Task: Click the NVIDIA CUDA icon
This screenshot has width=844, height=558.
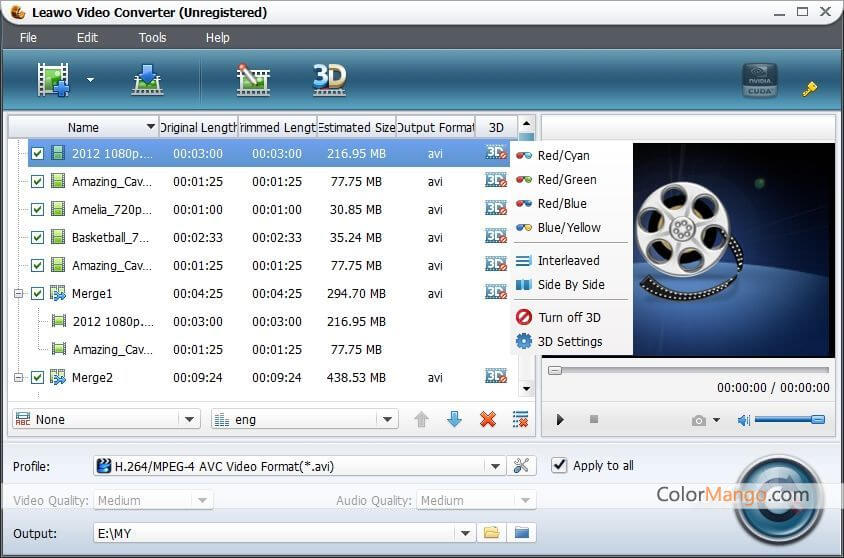Action: click(759, 80)
